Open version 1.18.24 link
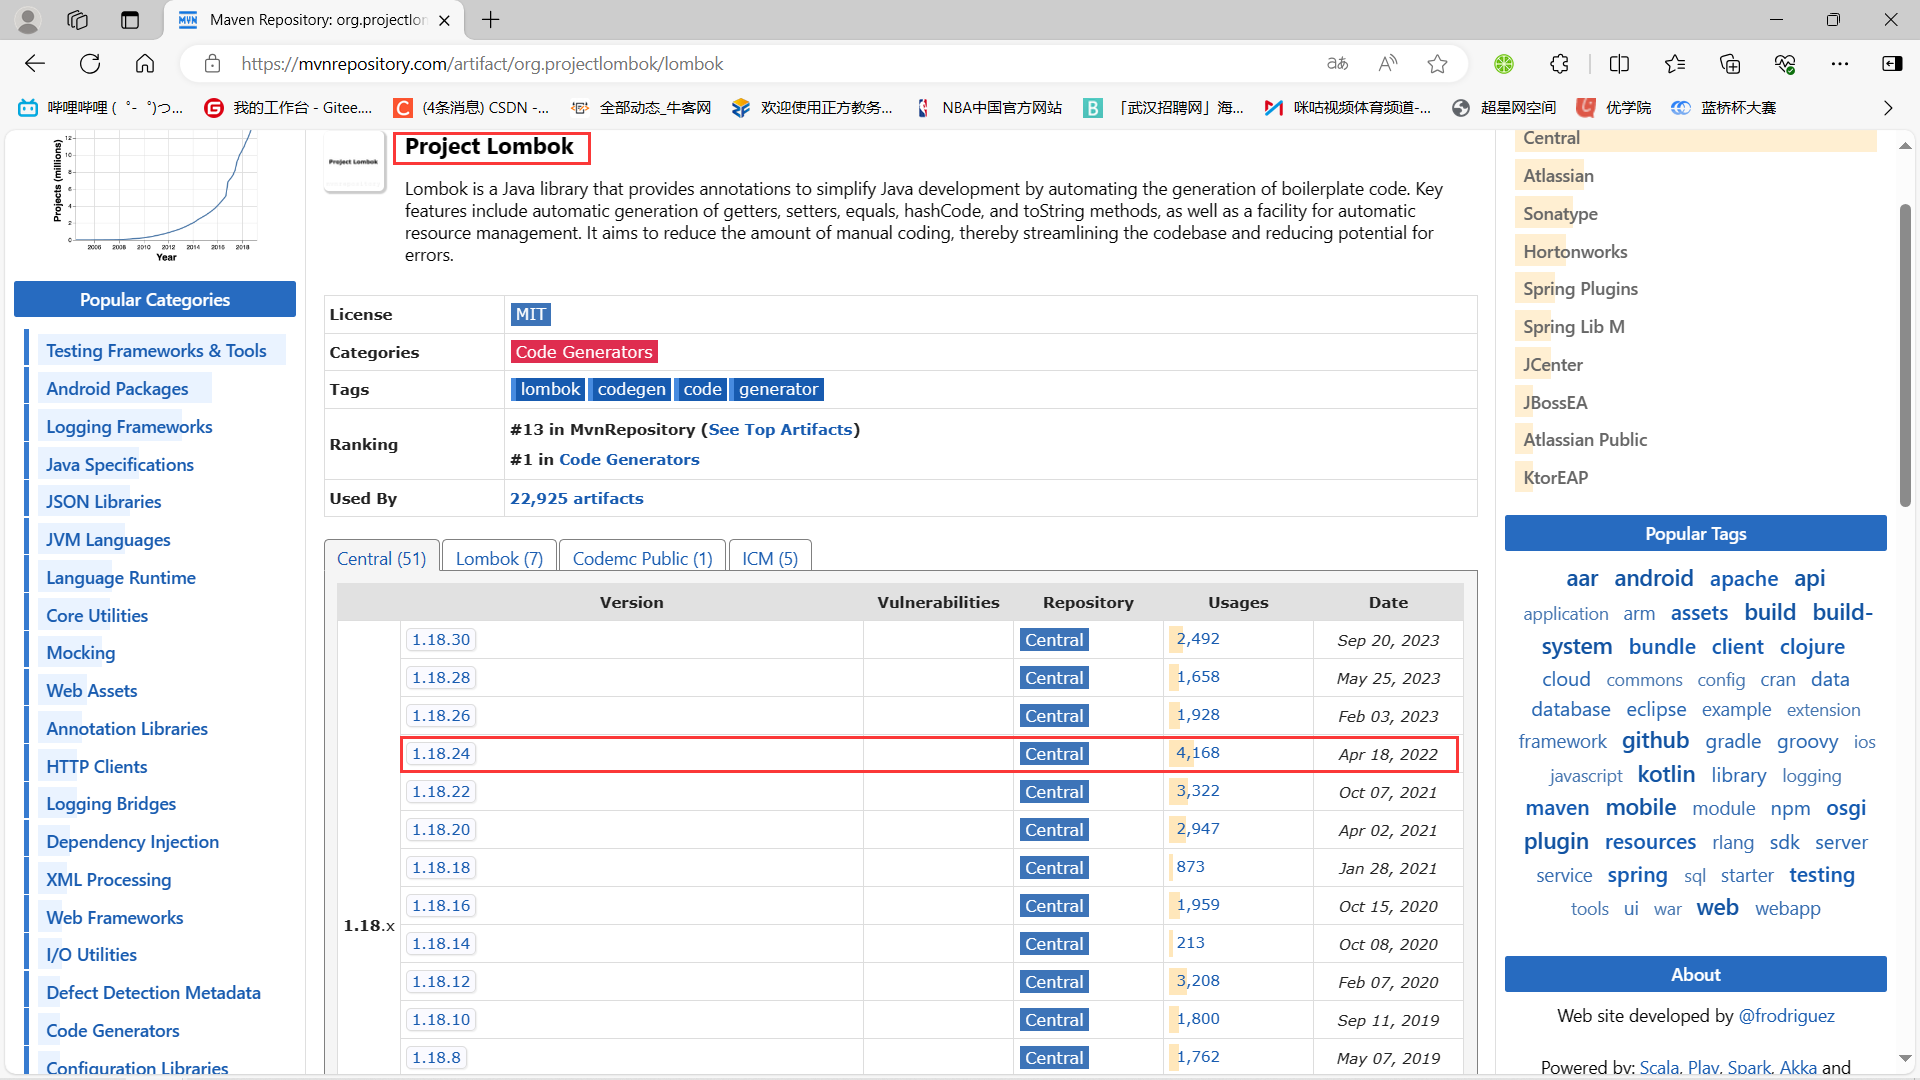Viewport: 1920px width, 1080px height. pos(441,753)
